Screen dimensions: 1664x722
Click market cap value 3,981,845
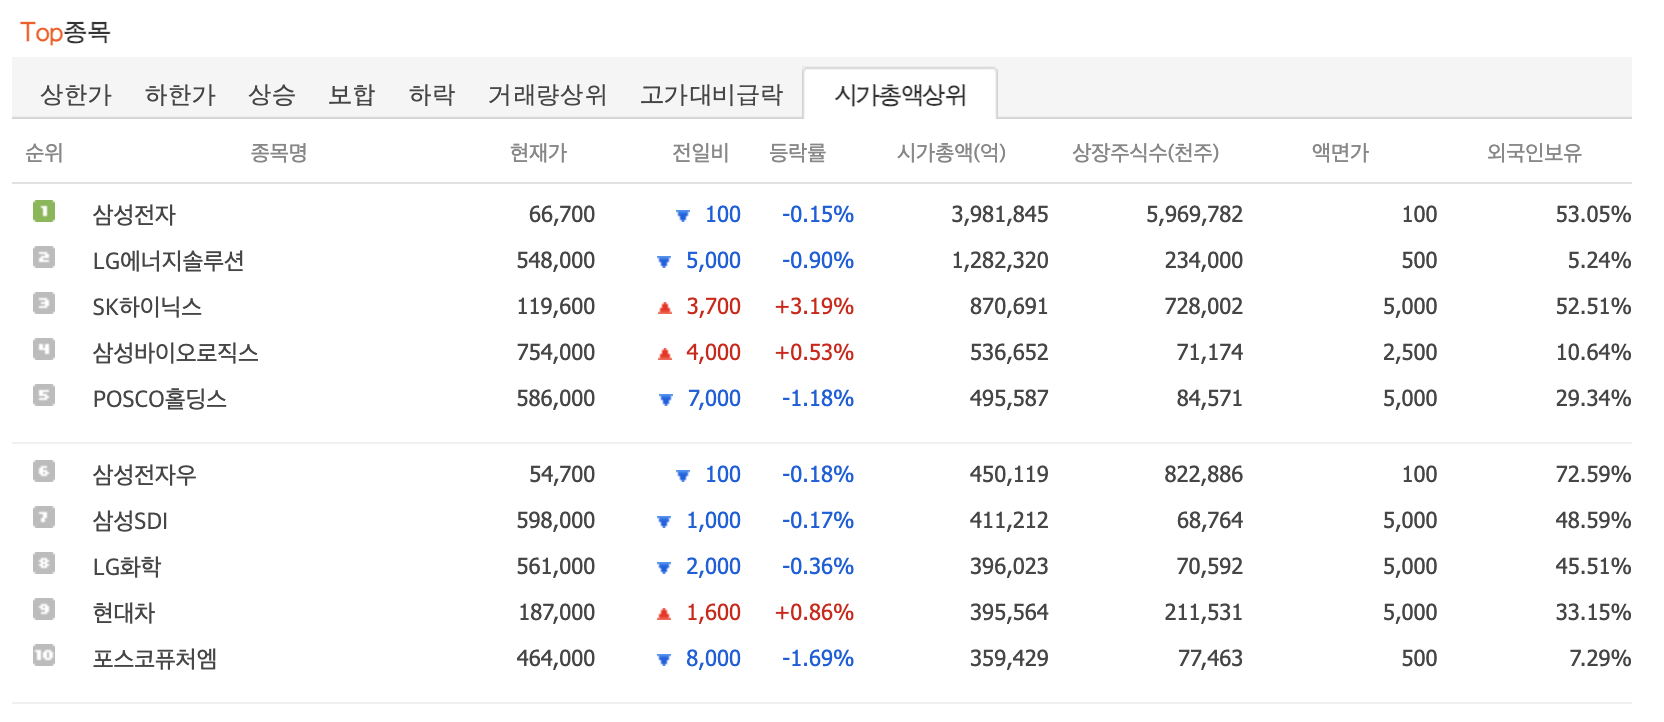point(1000,214)
